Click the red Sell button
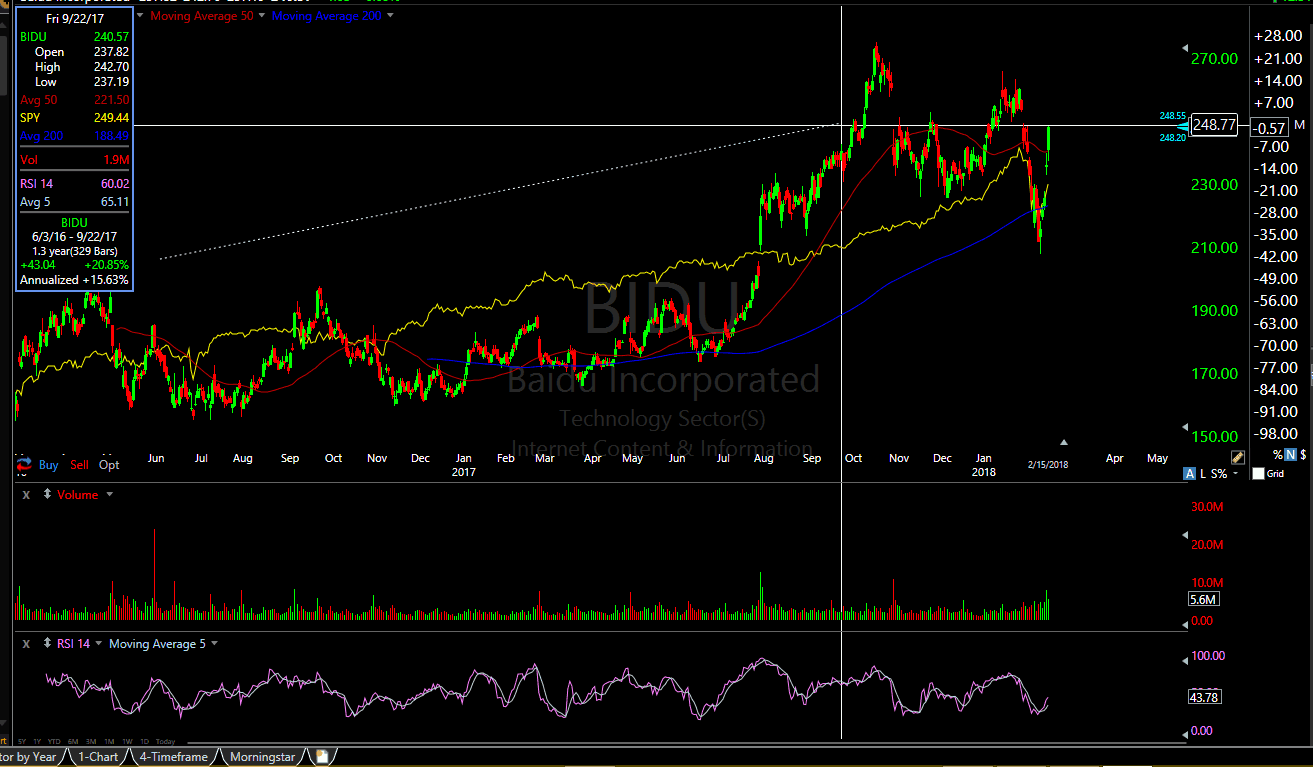 coord(79,465)
